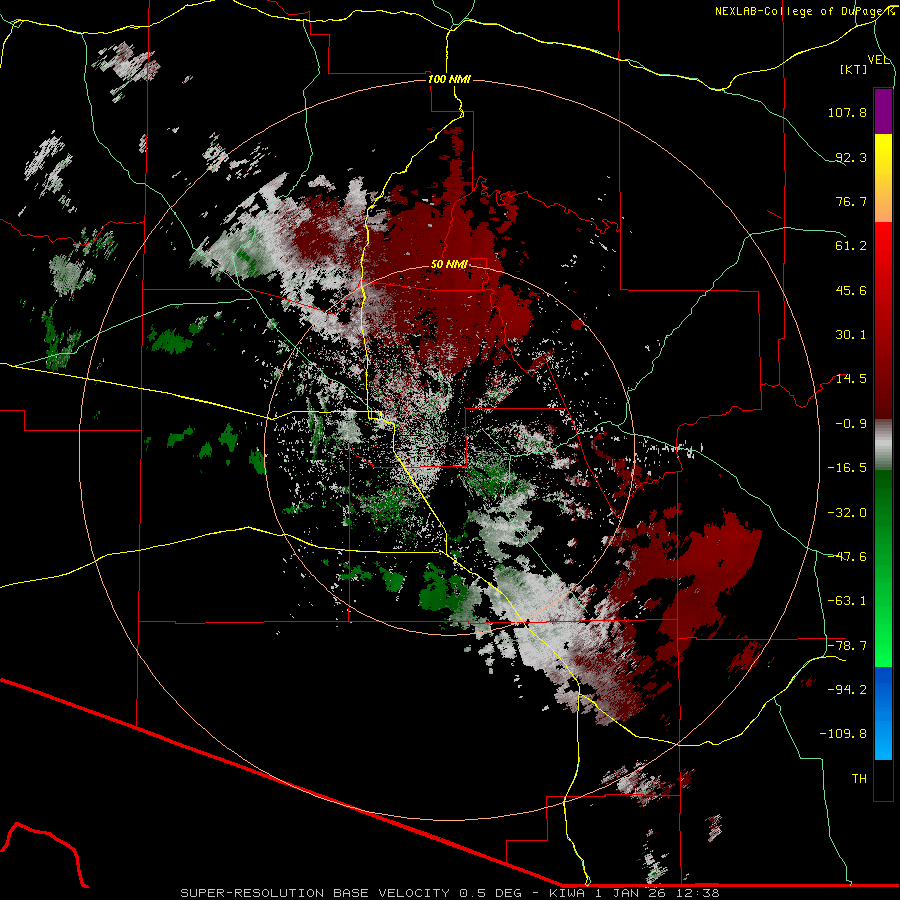900x900 pixels.
Task: Click the 76.7 velocity scale value
Action: (x=851, y=201)
